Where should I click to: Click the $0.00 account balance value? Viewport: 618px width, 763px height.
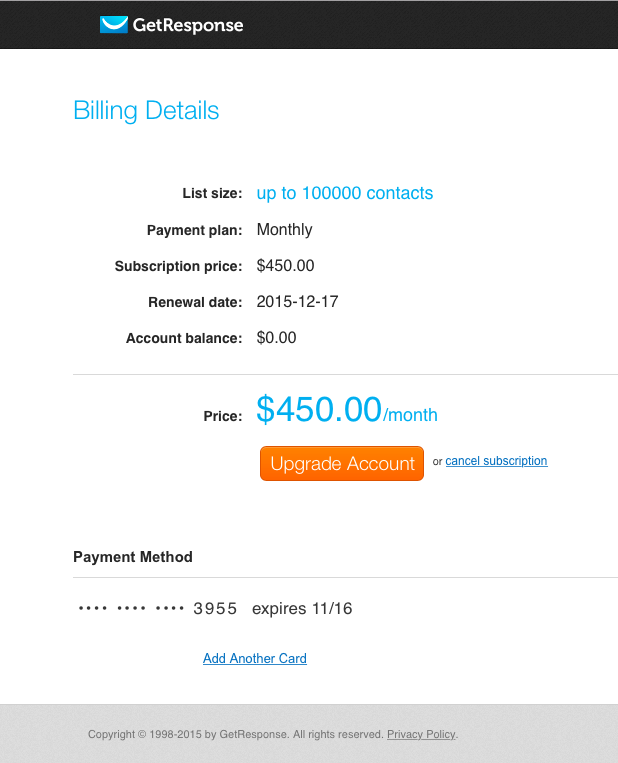click(277, 338)
